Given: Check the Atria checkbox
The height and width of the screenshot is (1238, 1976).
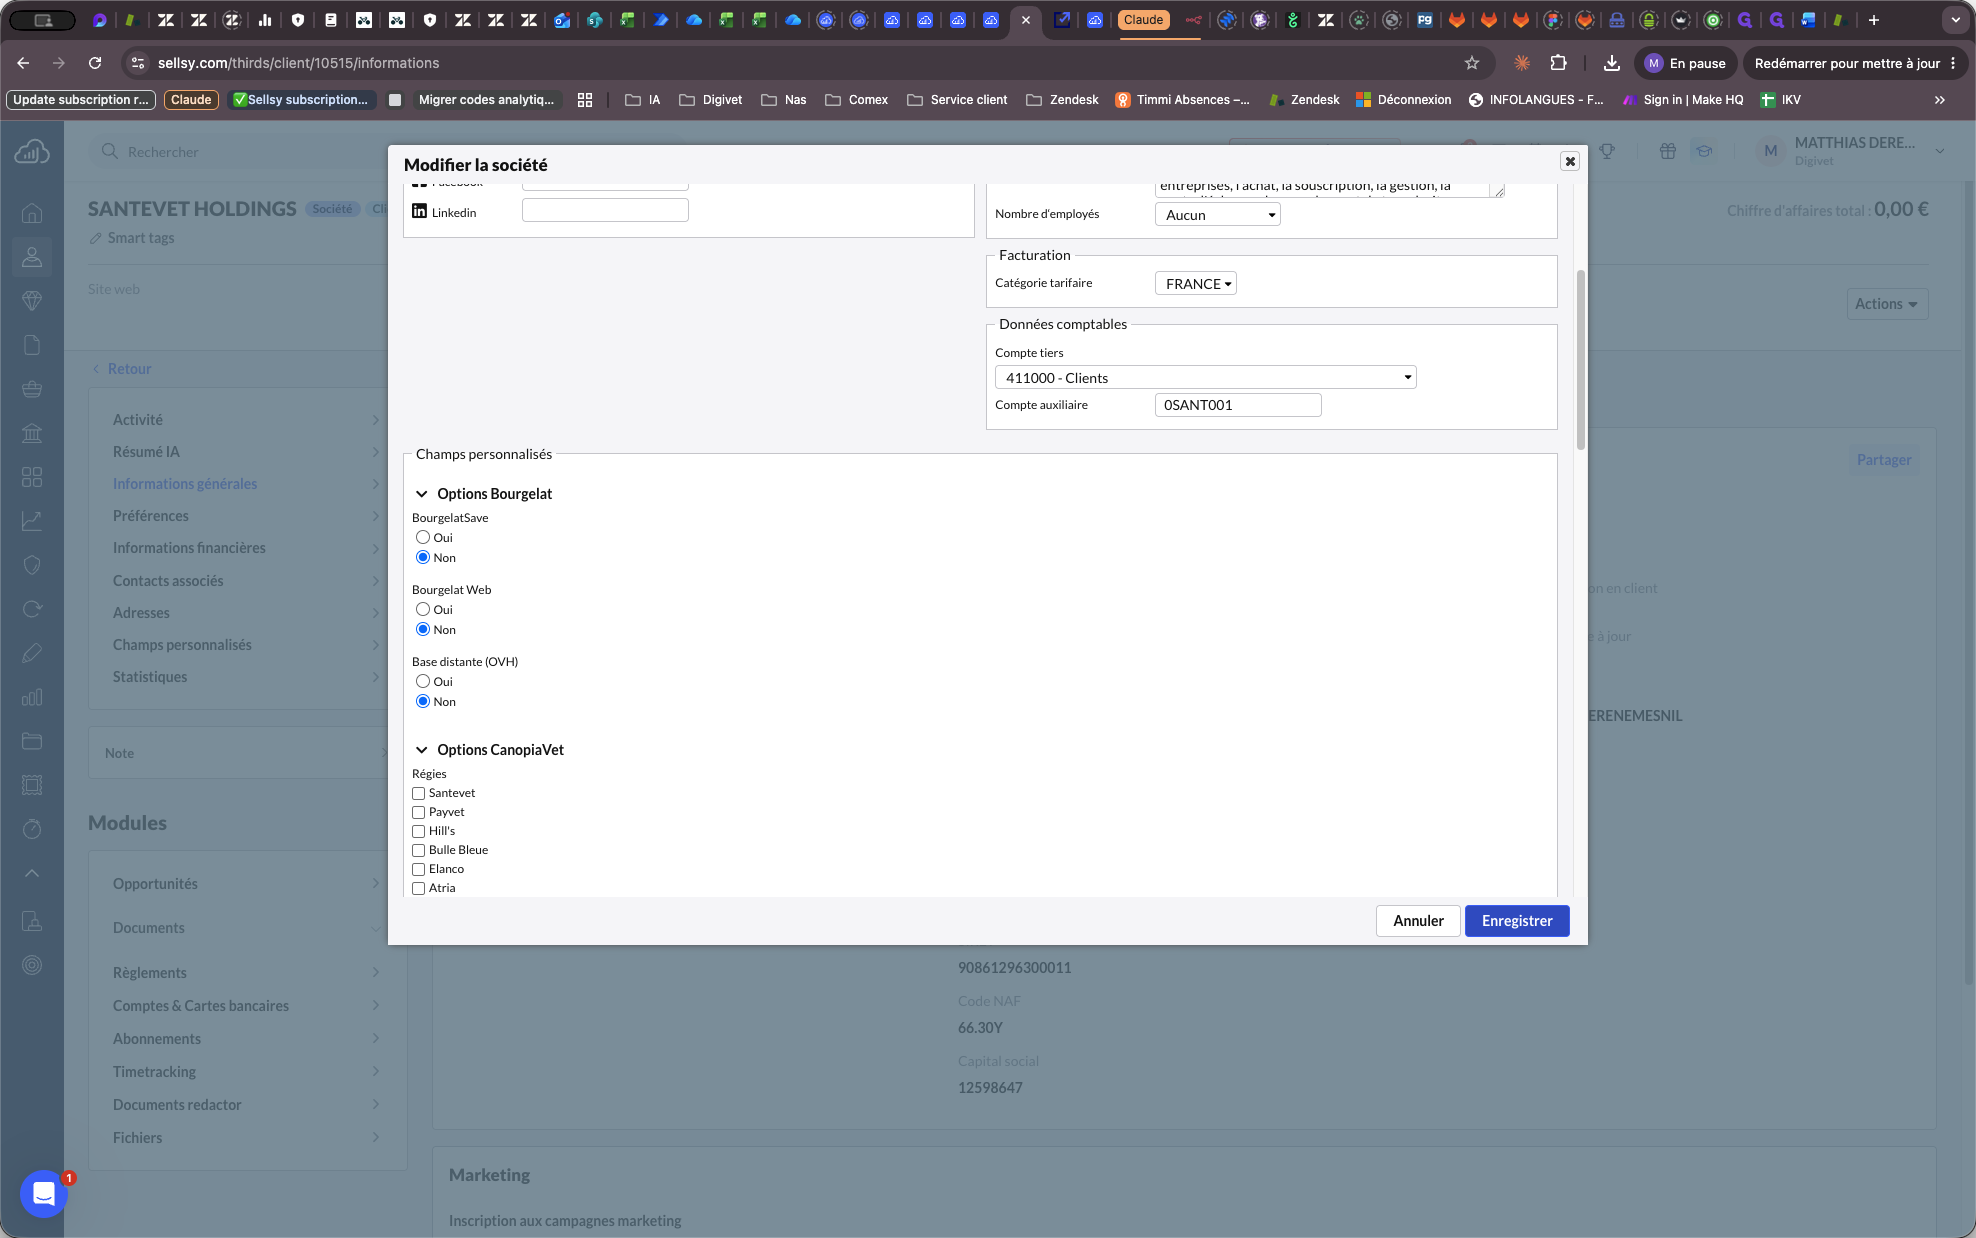Looking at the screenshot, I should [x=419, y=888].
